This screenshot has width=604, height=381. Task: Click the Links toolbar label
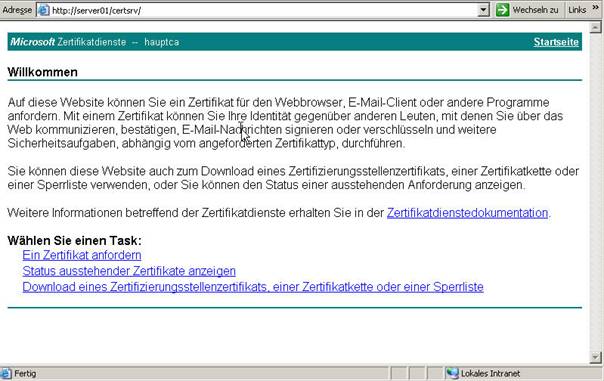[x=577, y=10]
